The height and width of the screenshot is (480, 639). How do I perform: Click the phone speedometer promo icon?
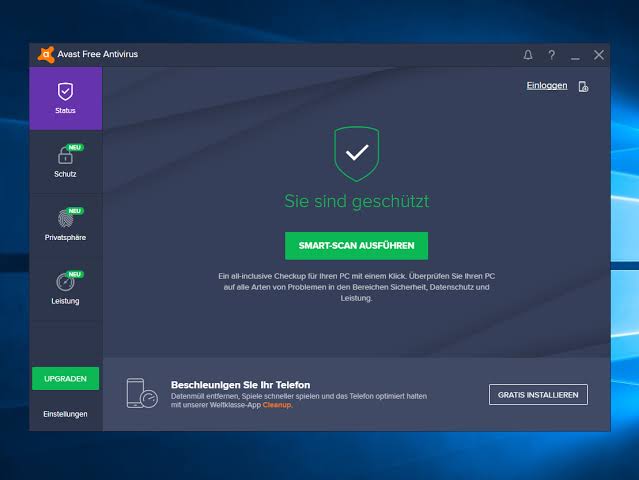tap(142, 393)
